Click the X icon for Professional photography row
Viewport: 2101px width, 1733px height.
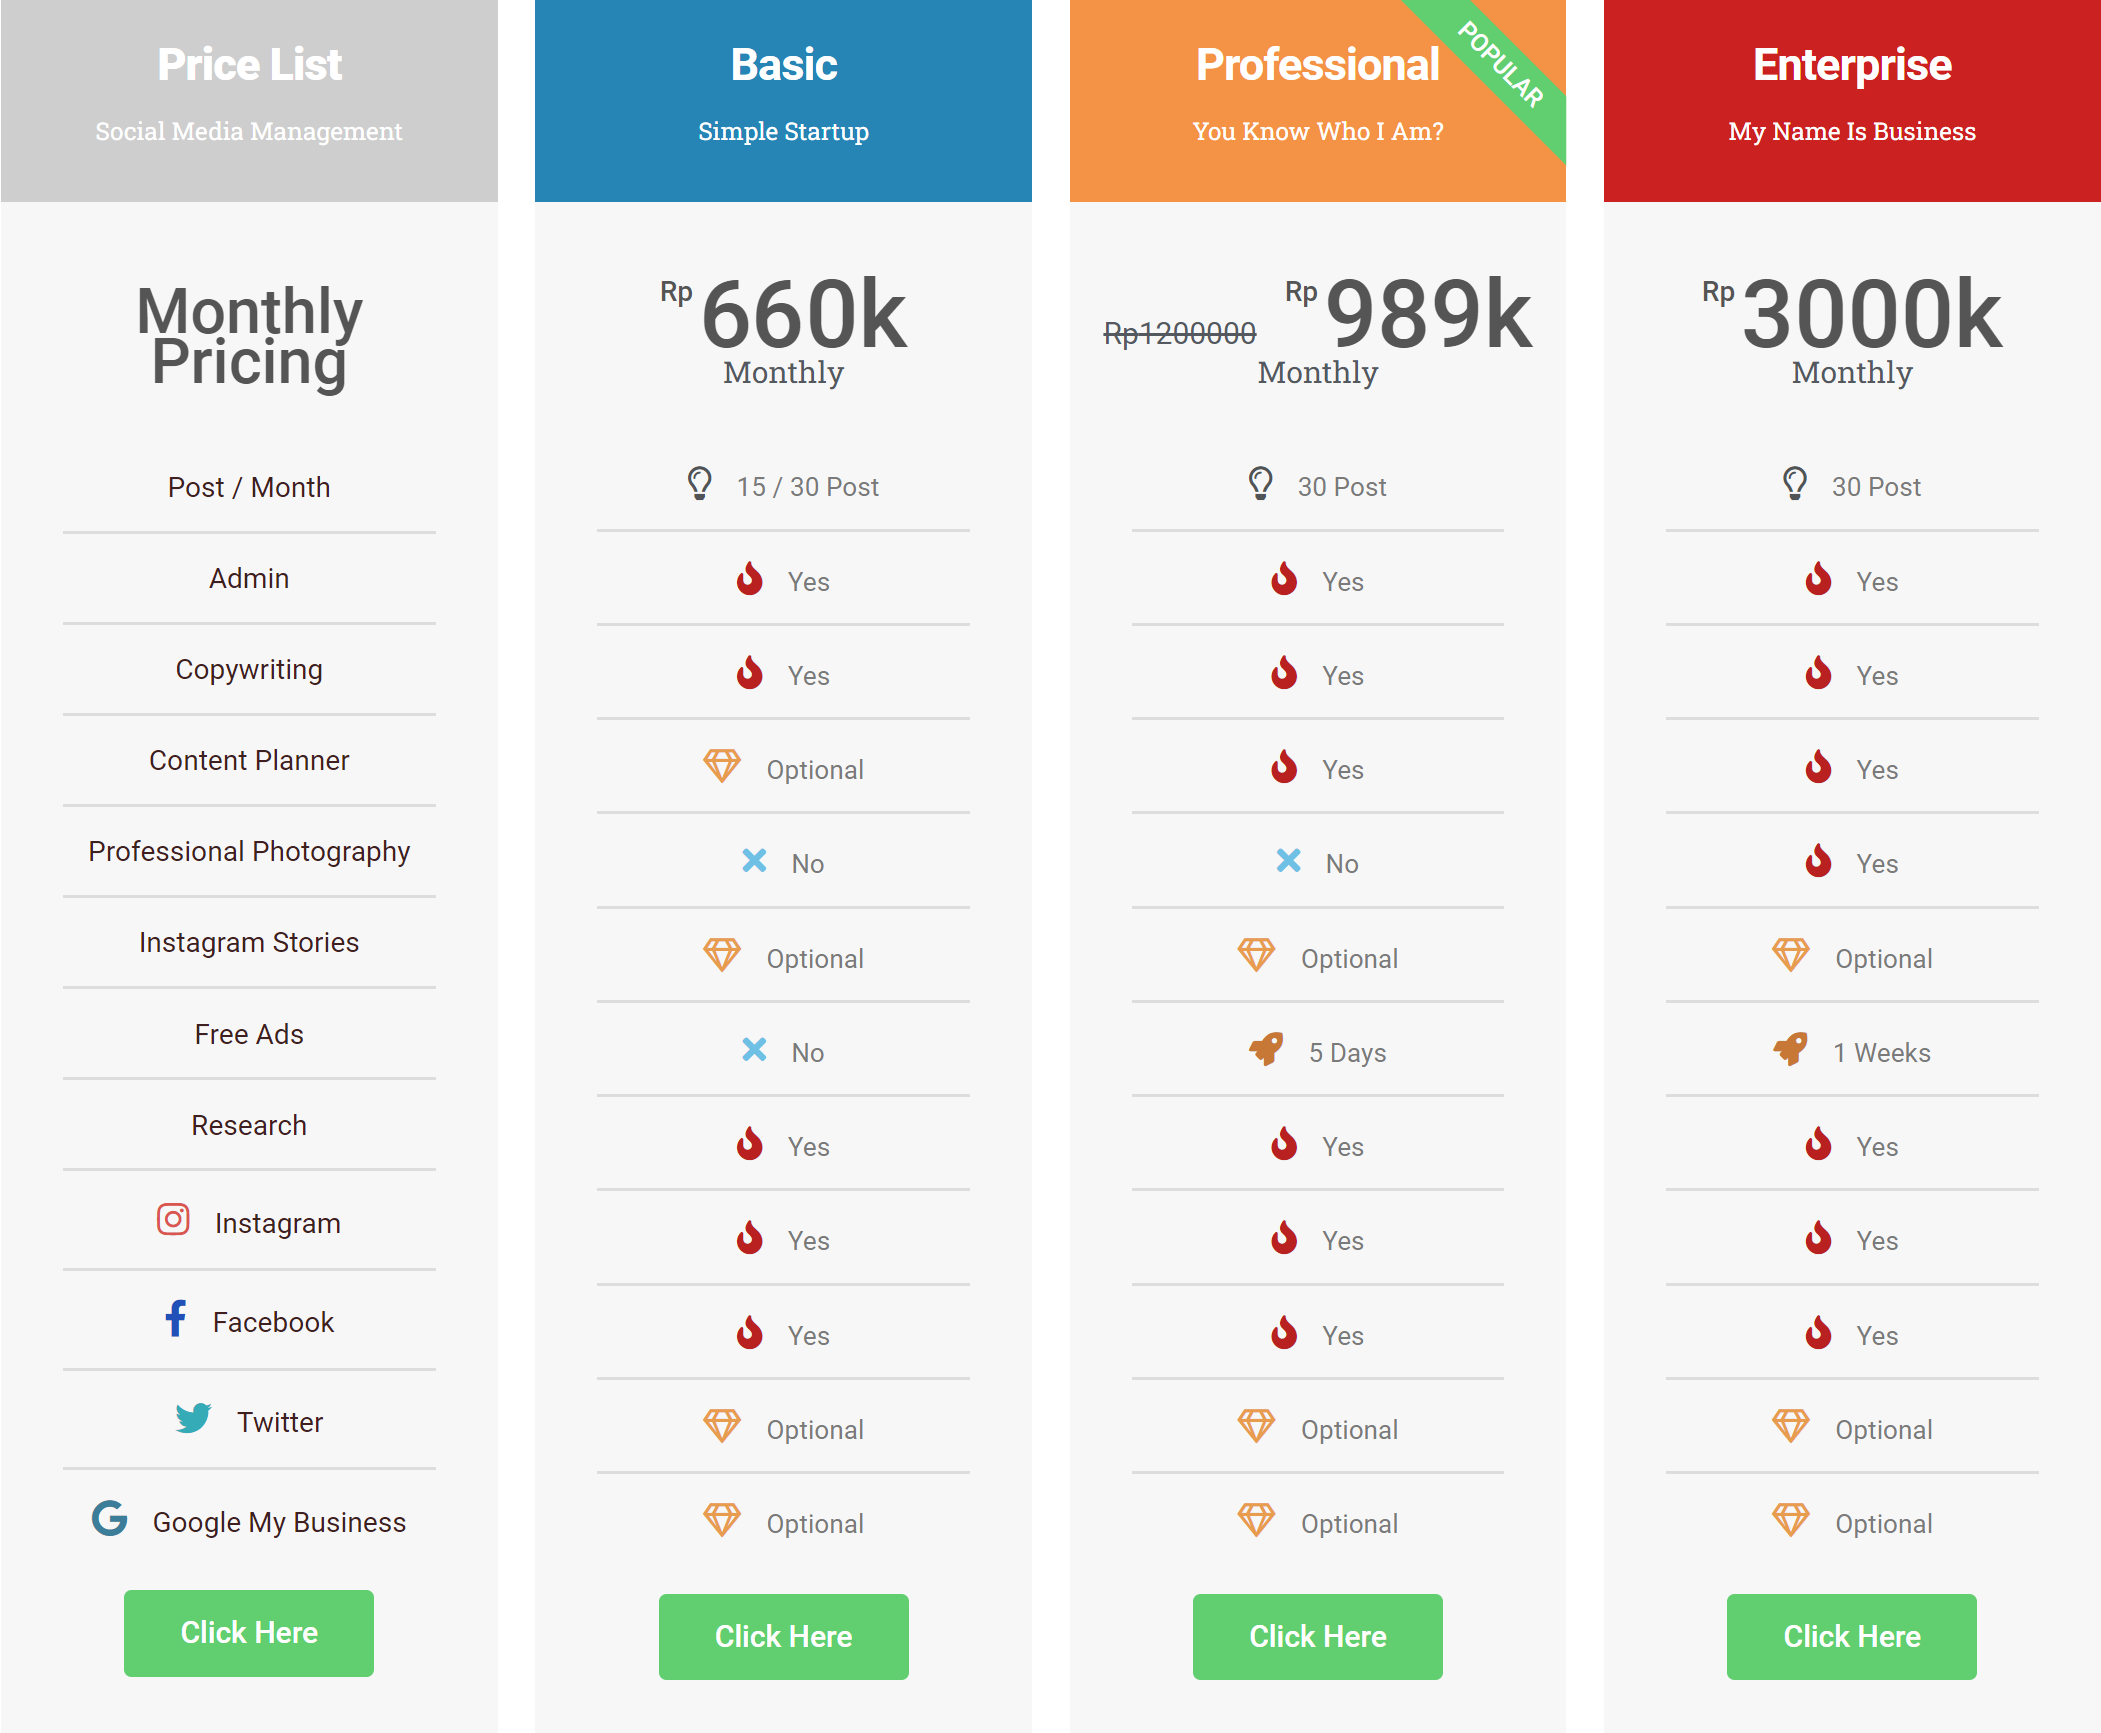(1288, 861)
